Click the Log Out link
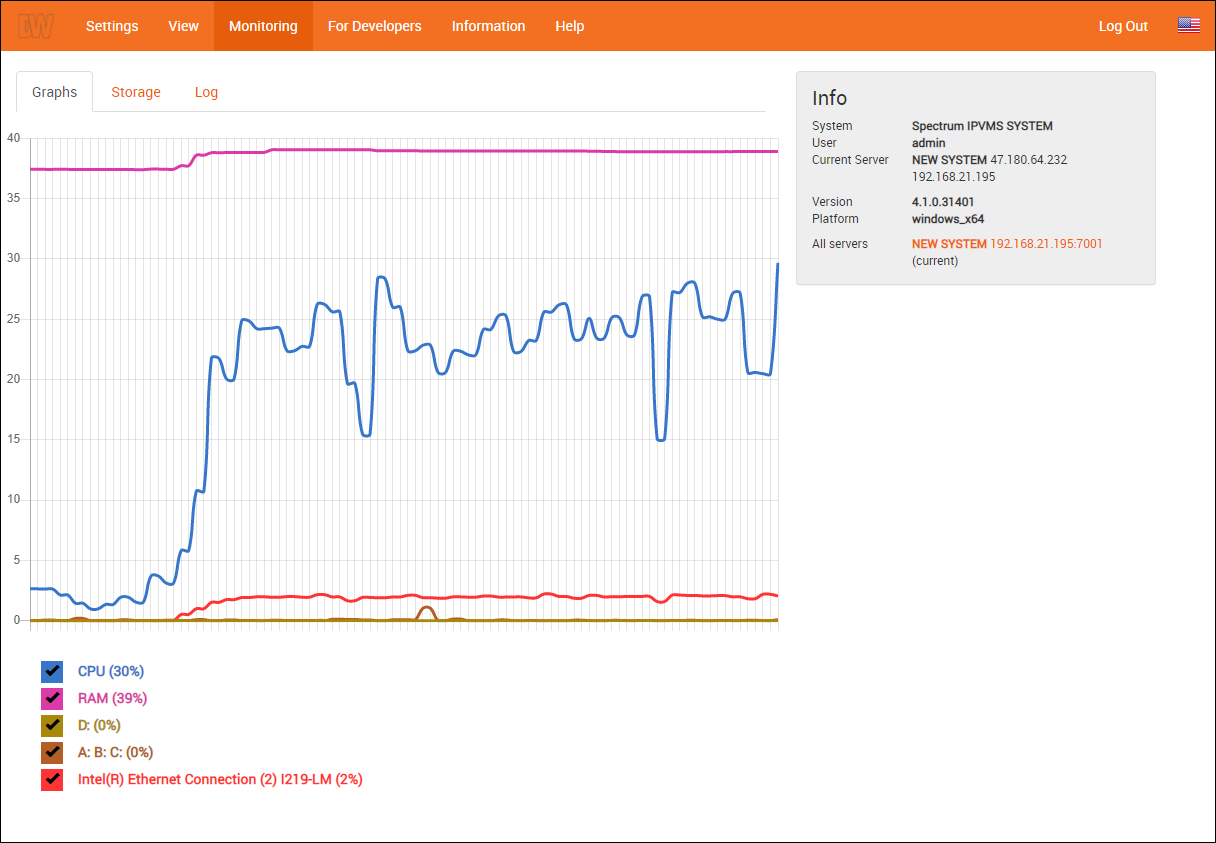The width and height of the screenshot is (1216, 843). tap(1123, 26)
